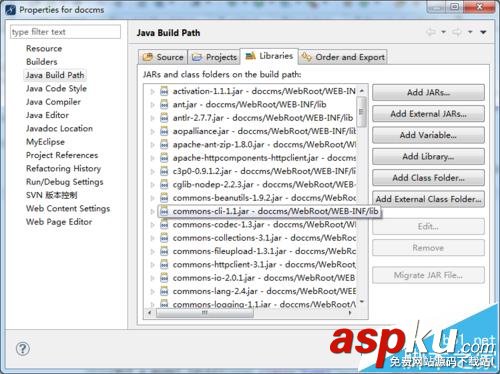Open help with the question mark icon
This screenshot has height=374, width=500.
[x=23, y=349]
